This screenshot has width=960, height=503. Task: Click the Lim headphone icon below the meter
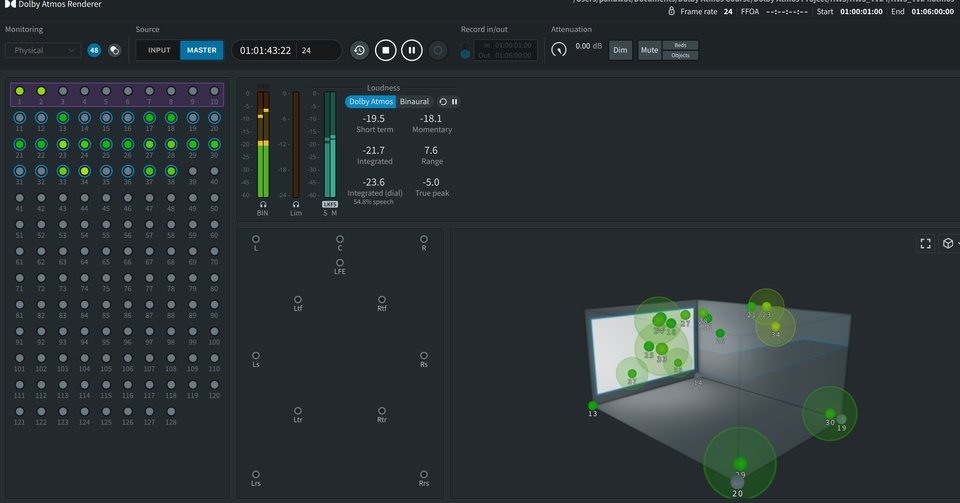click(x=296, y=204)
